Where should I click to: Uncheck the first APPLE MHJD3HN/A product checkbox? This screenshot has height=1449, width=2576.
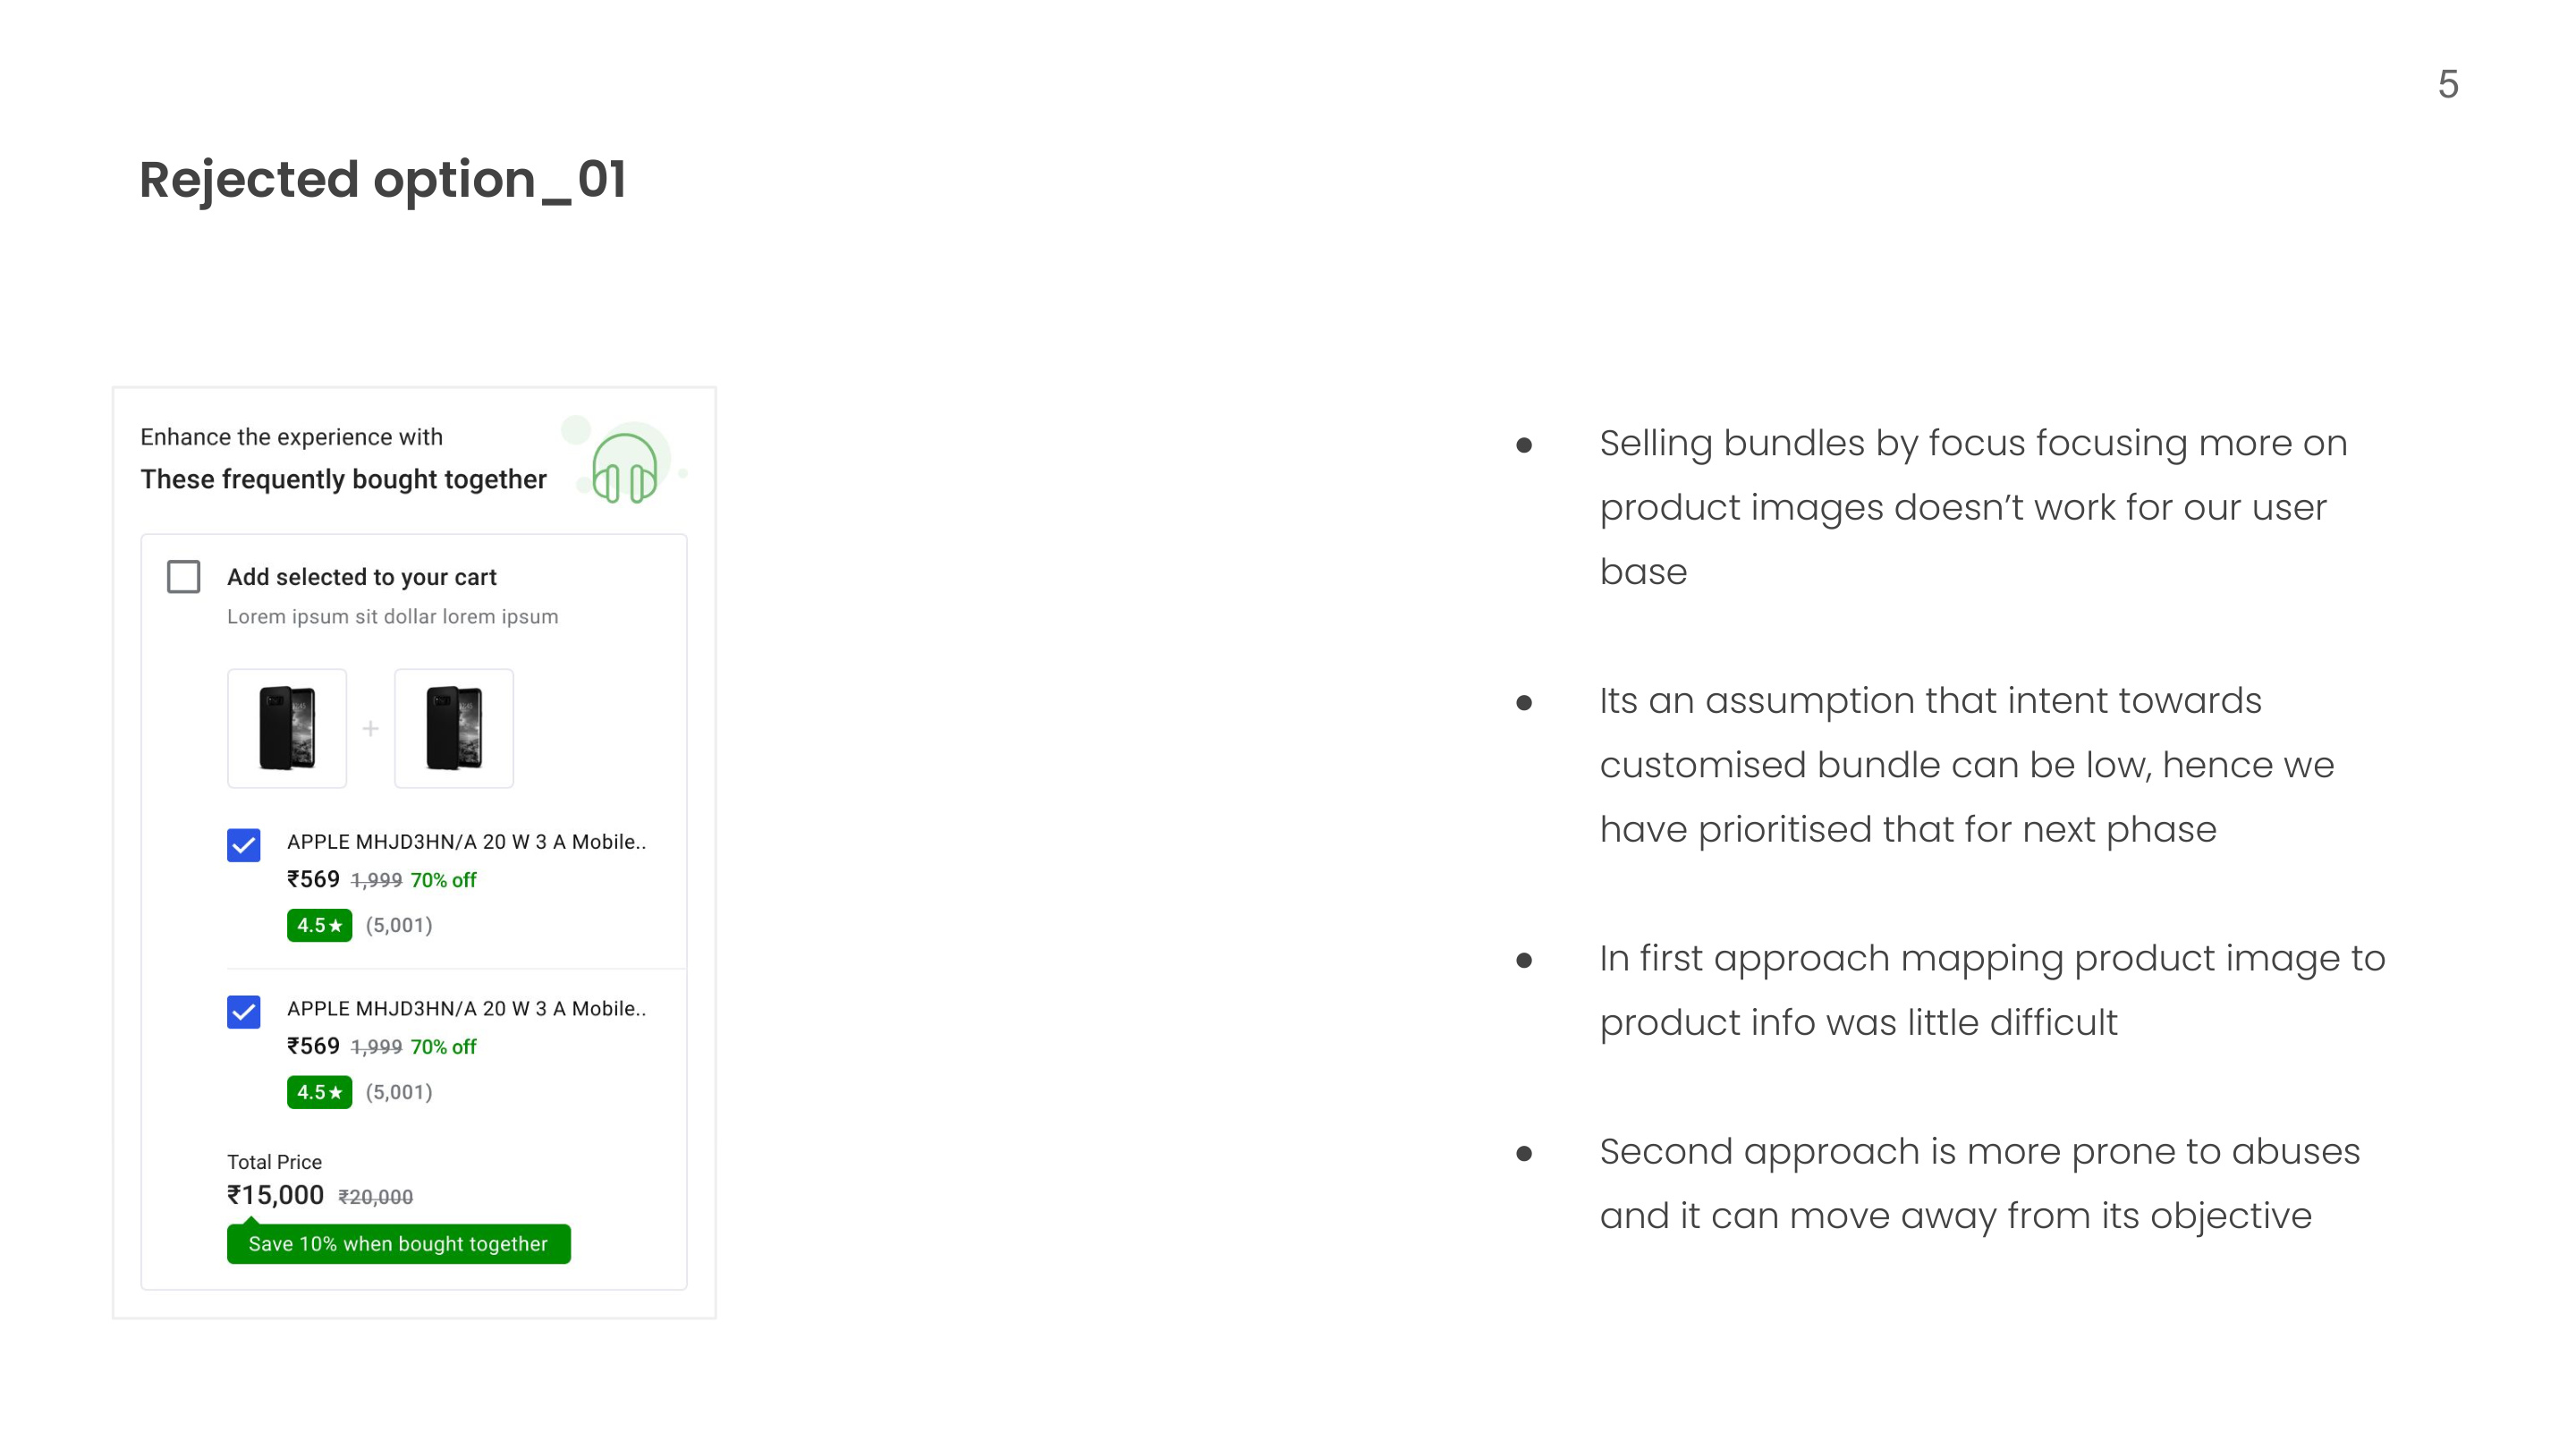(x=243, y=845)
